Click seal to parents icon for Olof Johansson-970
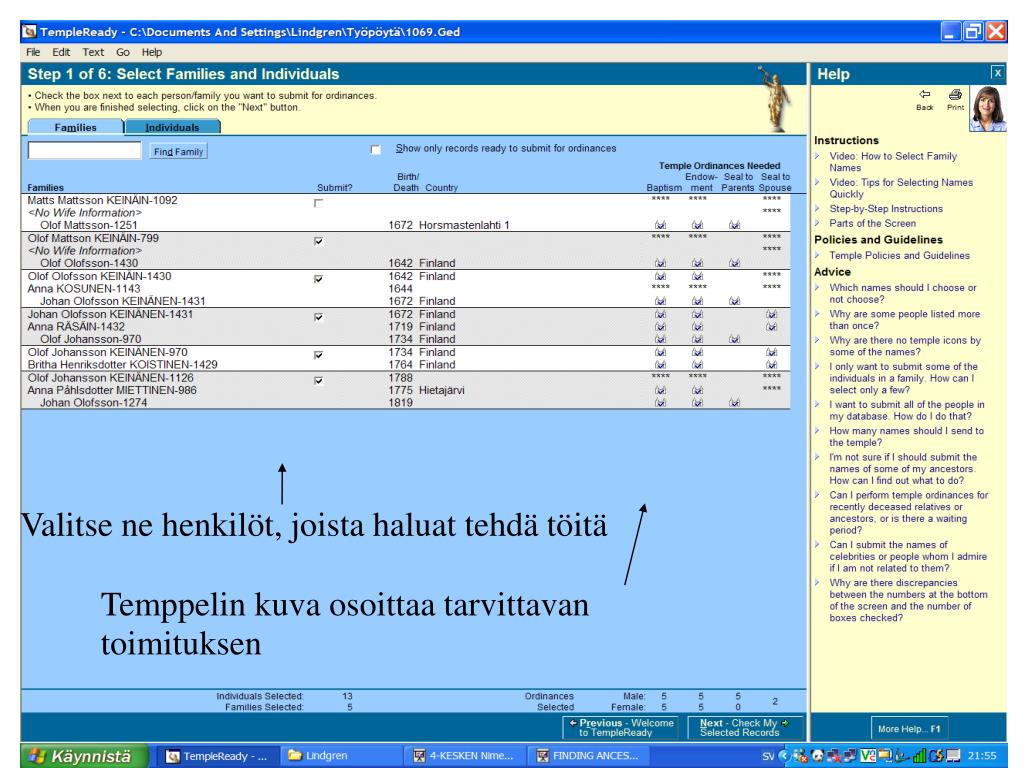Screen dimensions: 1024x768 point(735,339)
